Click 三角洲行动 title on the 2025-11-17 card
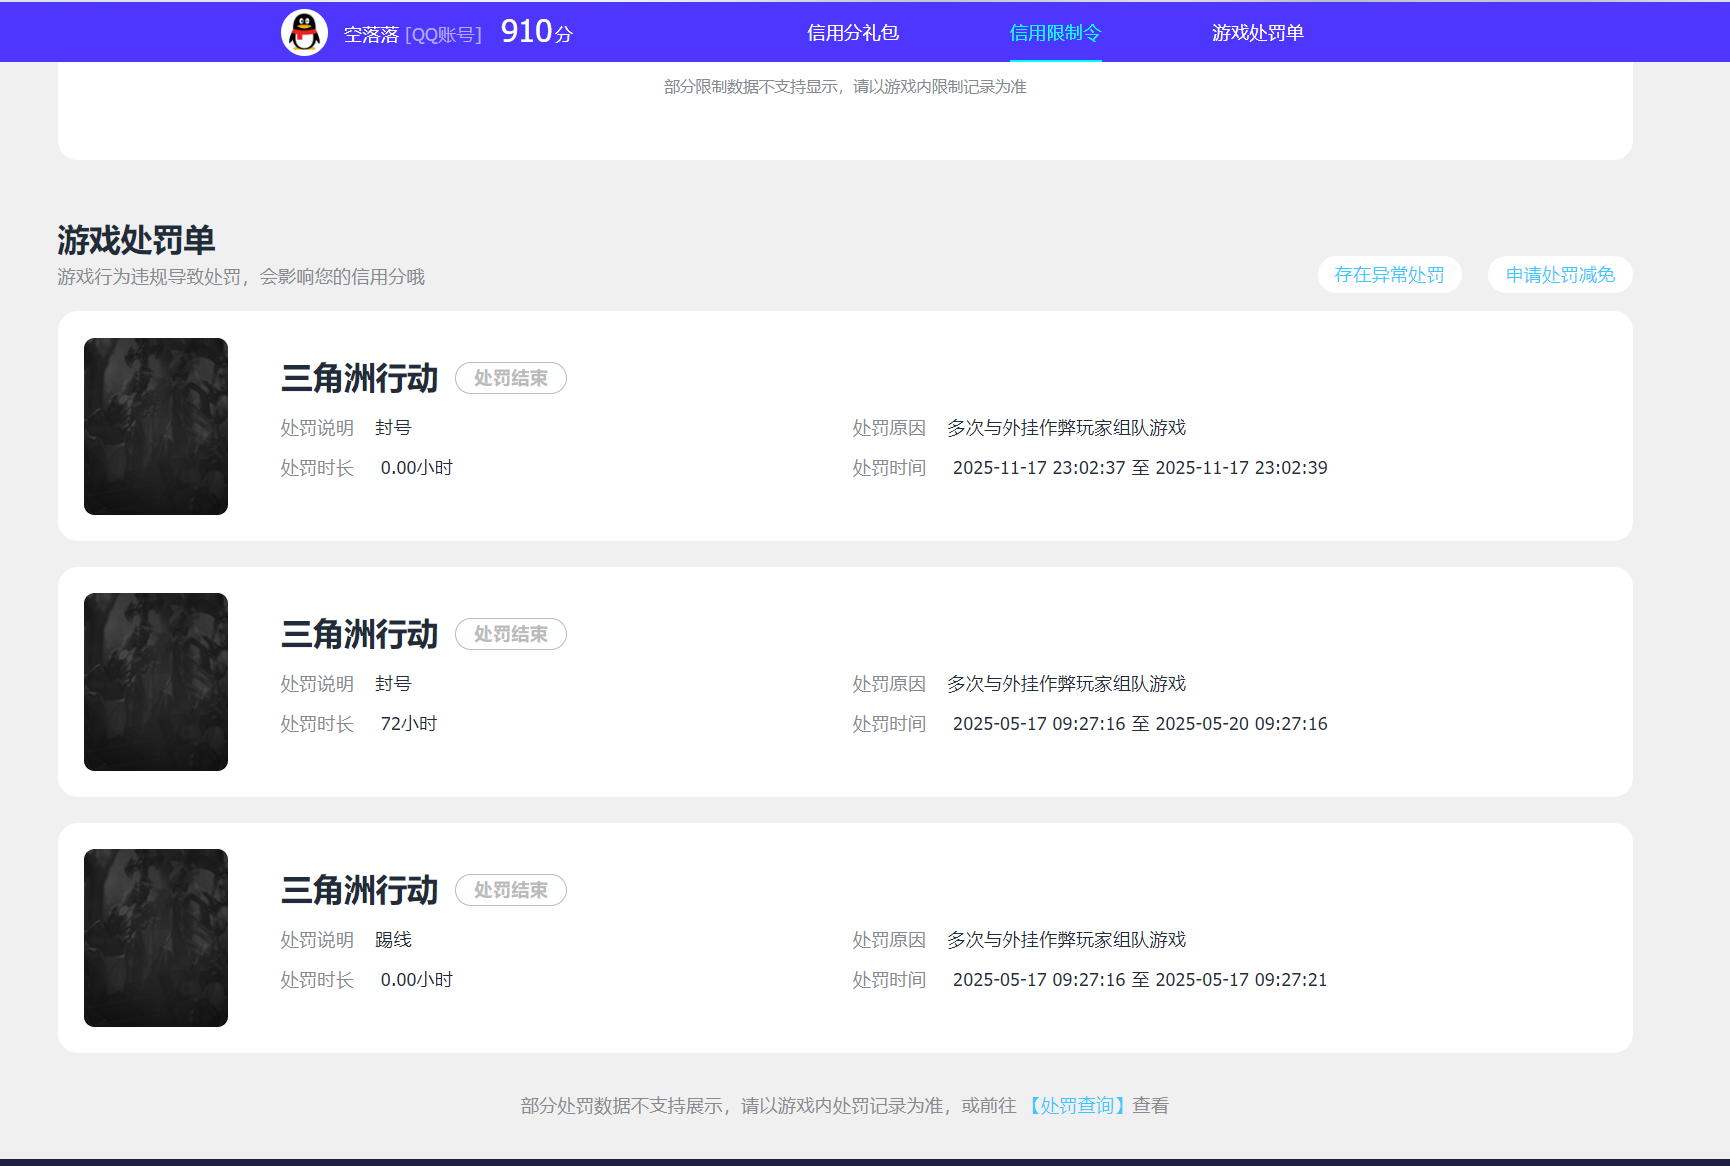Viewport: 1730px width, 1166px height. [x=360, y=378]
